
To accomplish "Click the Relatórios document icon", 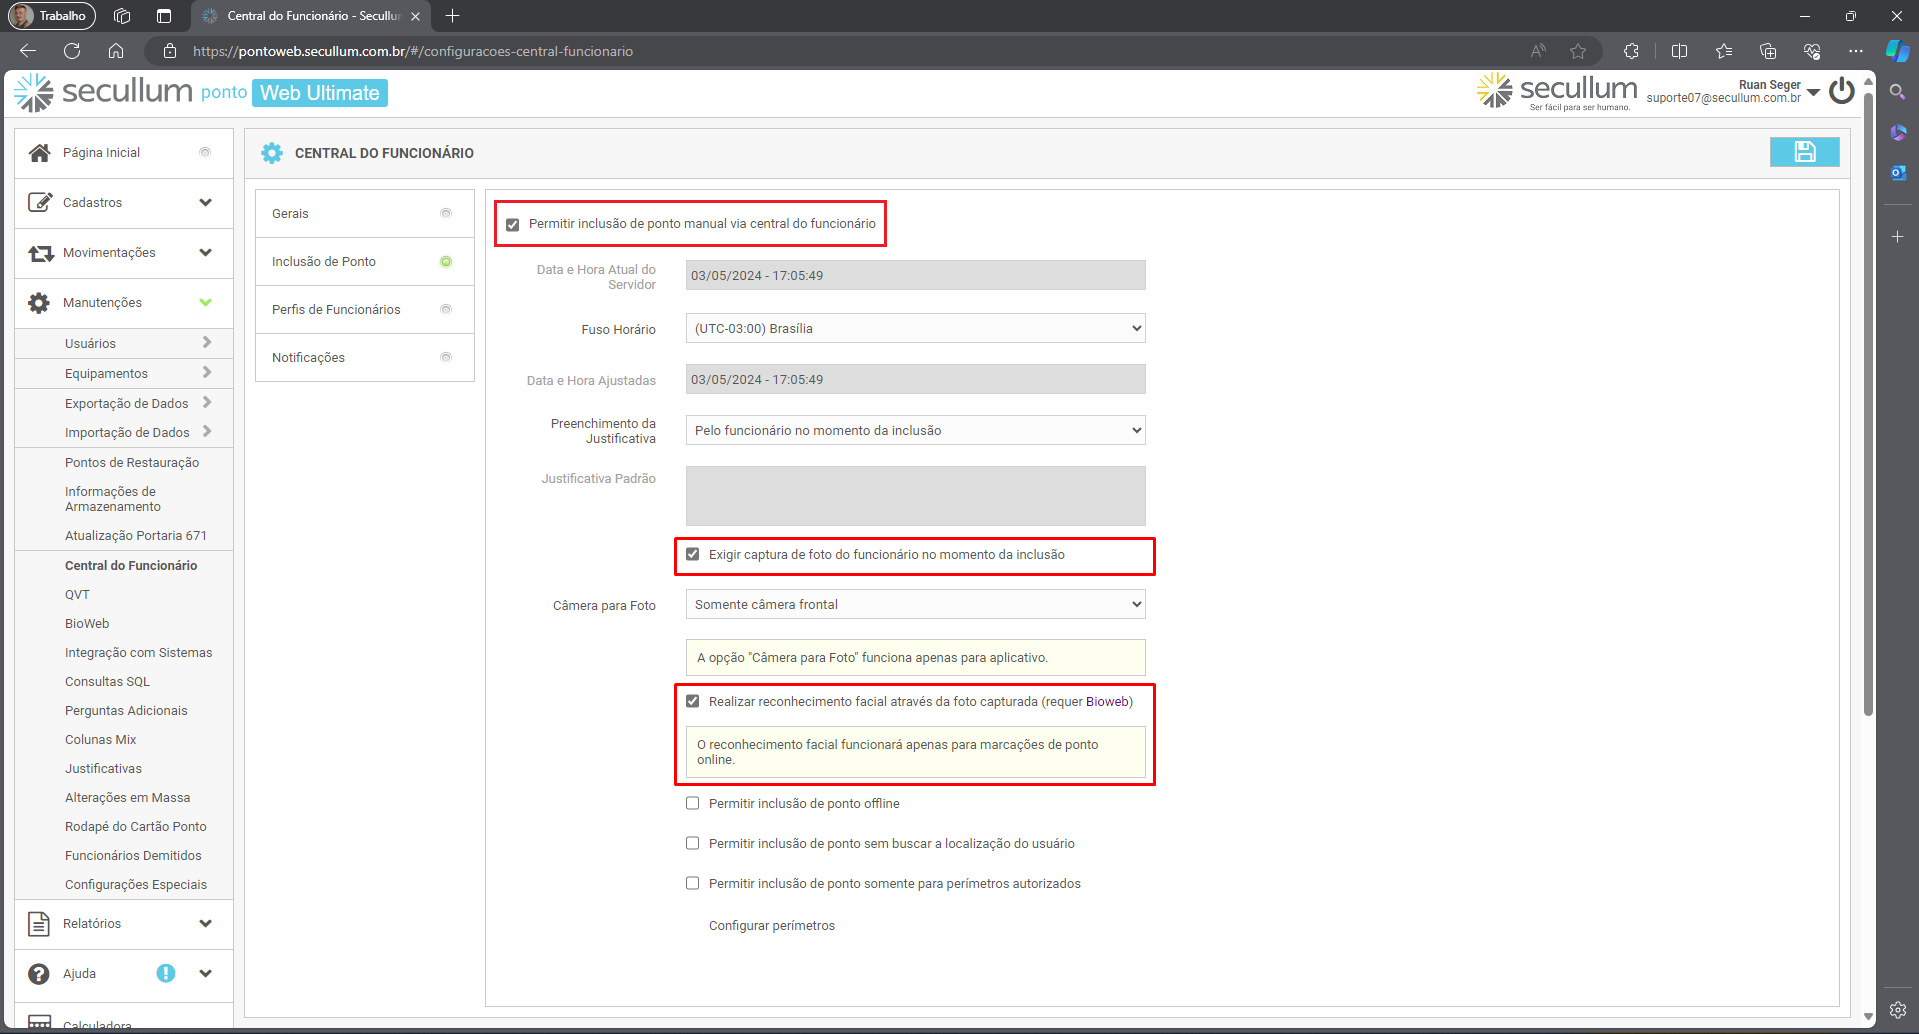I will point(39,924).
